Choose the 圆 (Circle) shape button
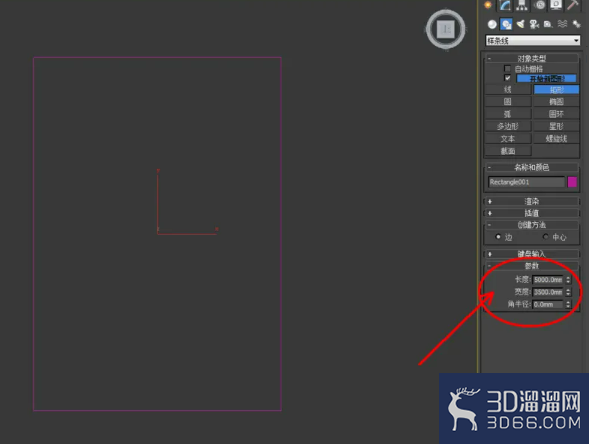Screen dimensions: 589x444 508,102
